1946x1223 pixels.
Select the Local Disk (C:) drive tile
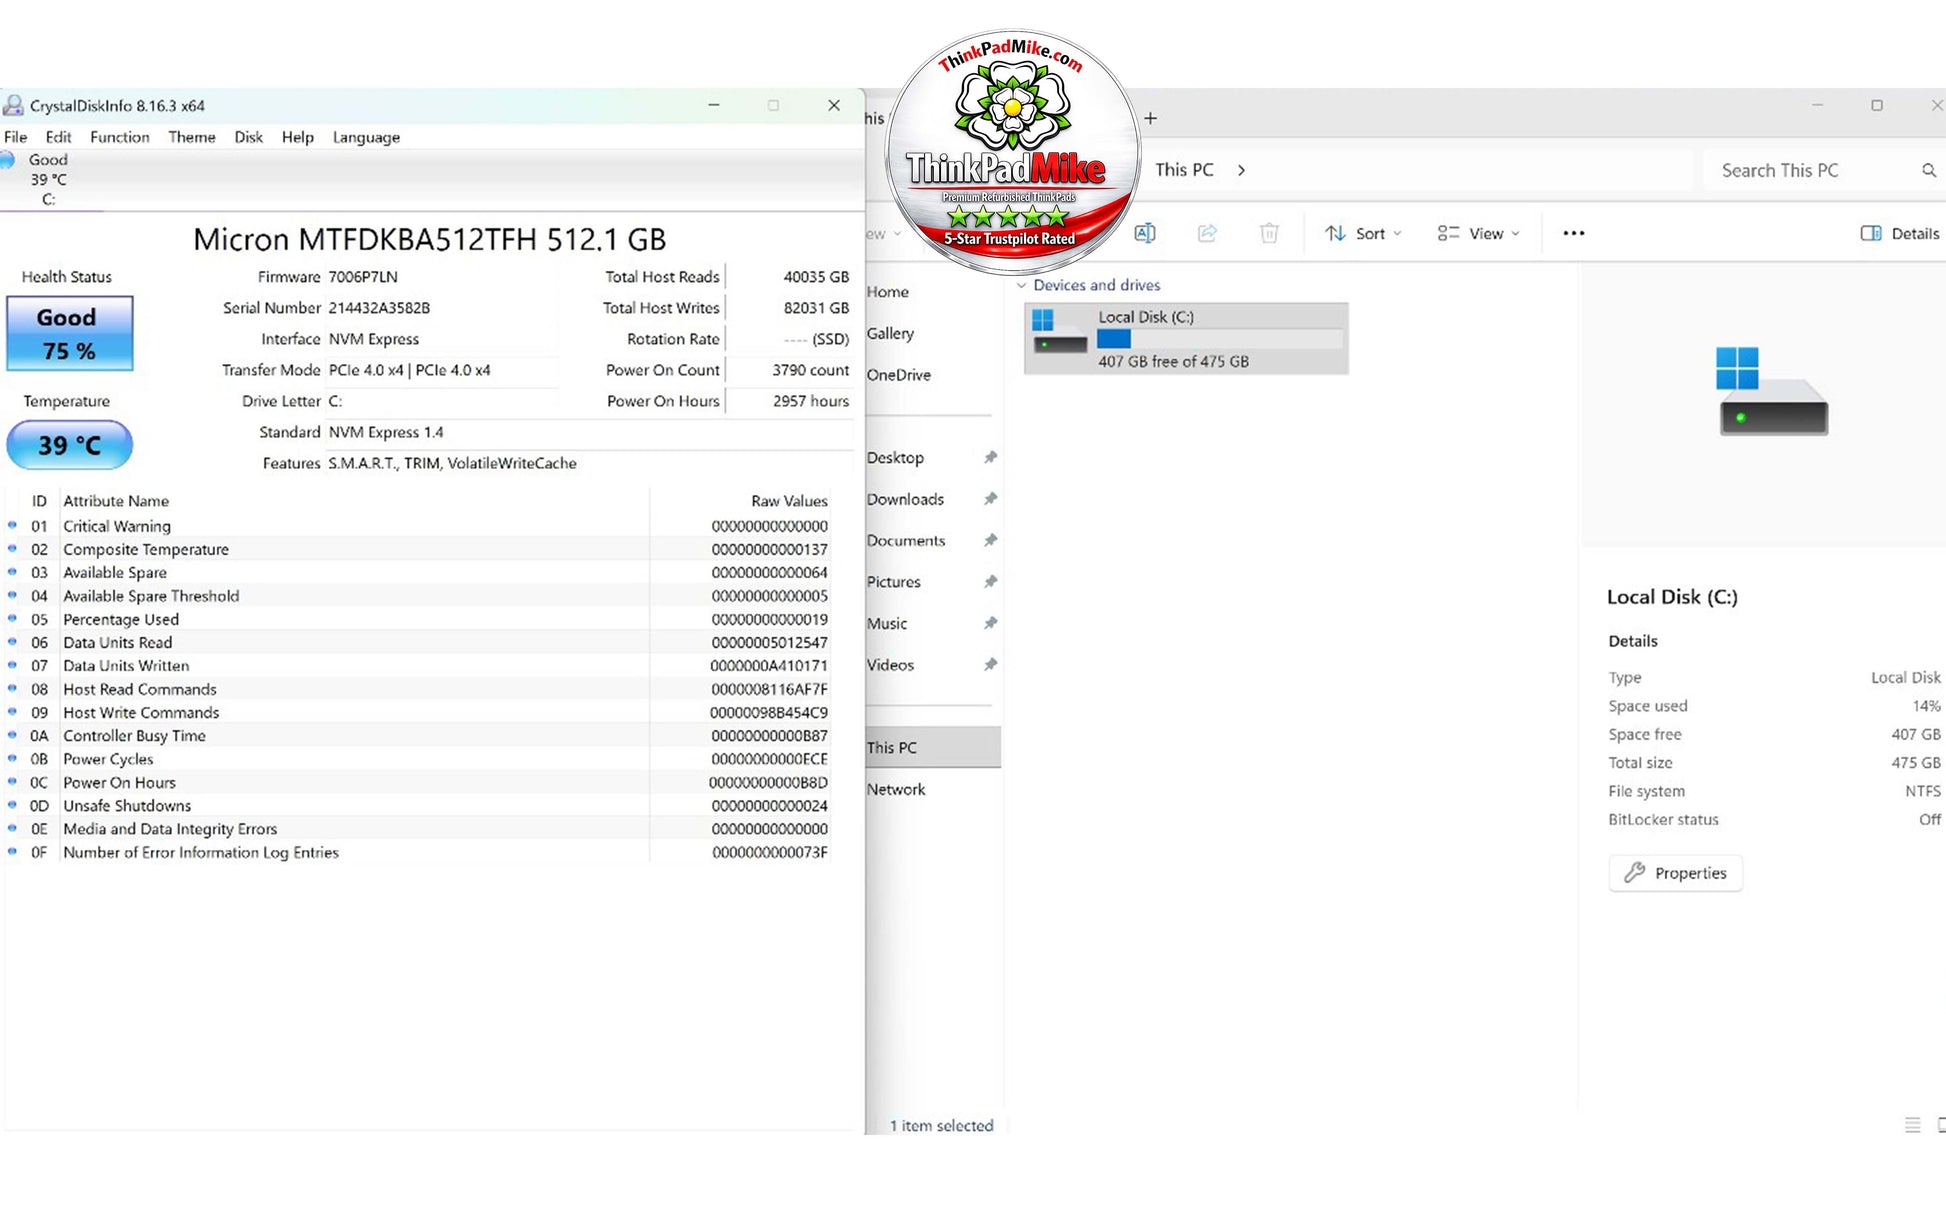coord(1186,339)
